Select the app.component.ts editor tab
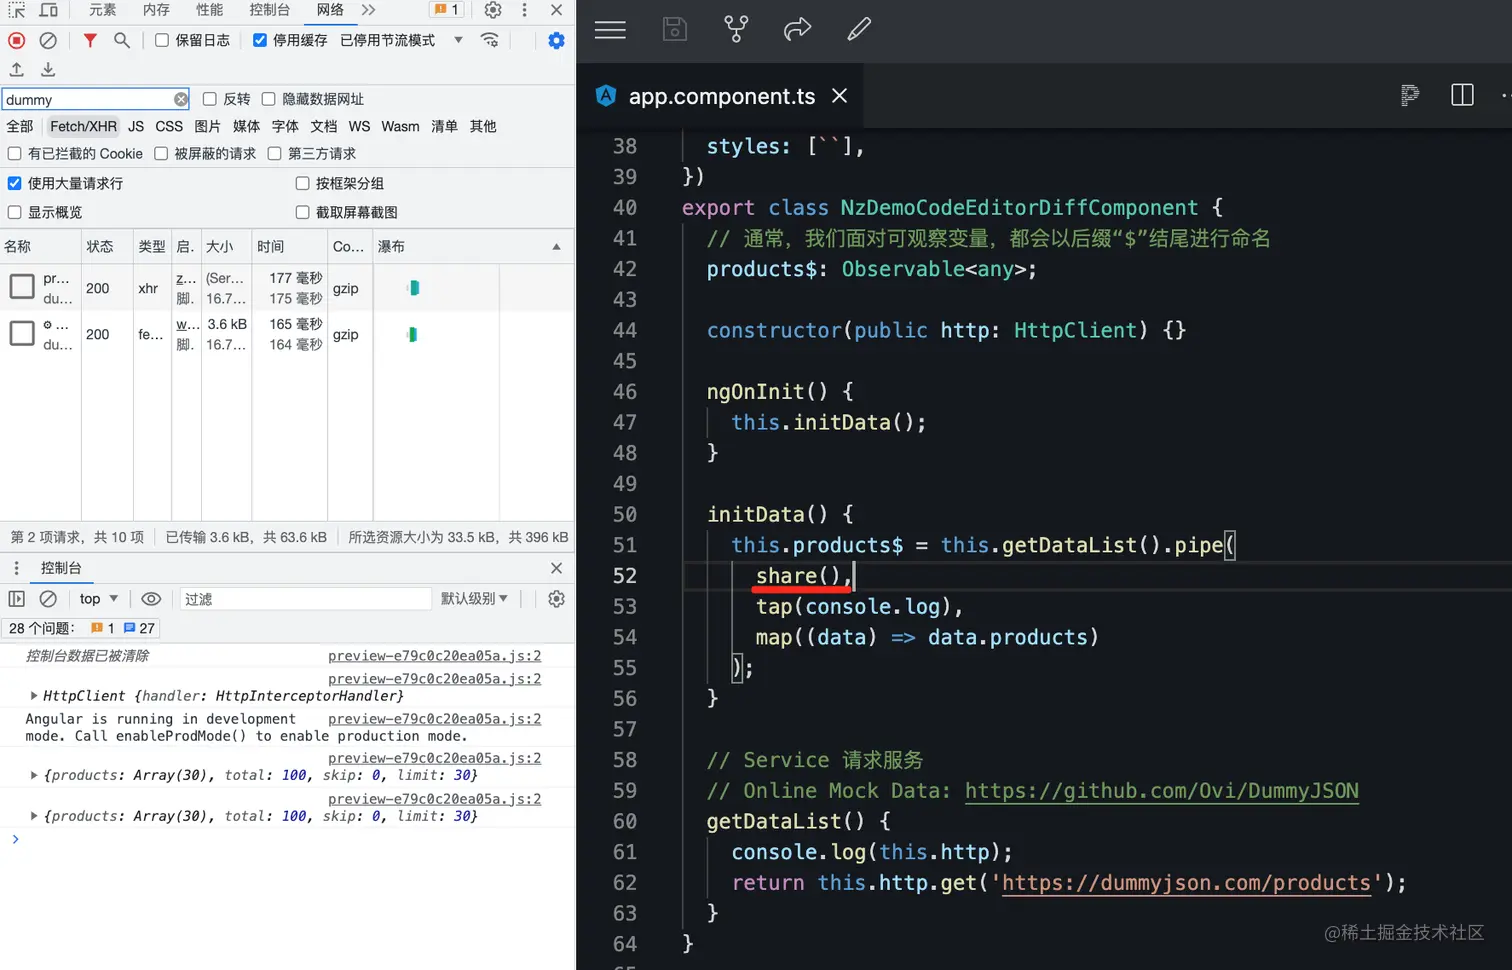The image size is (1512, 970). (722, 96)
